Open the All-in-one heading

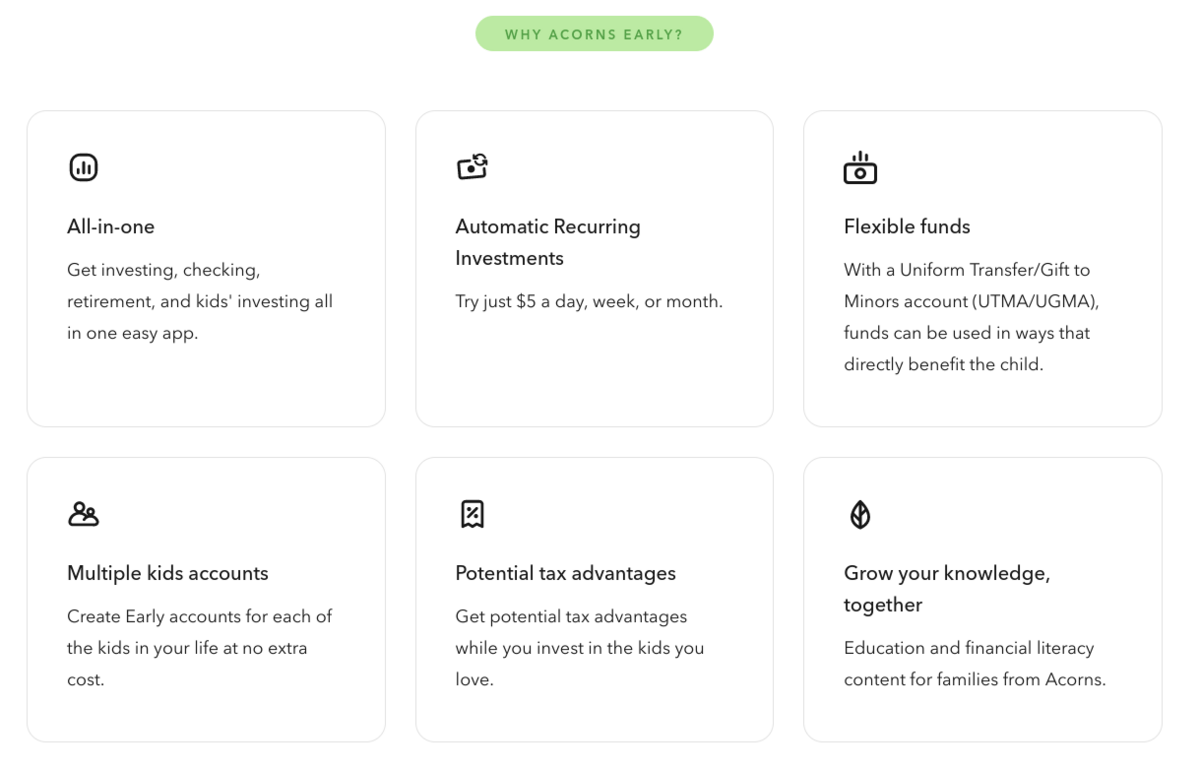pyautogui.click(x=111, y=227)
